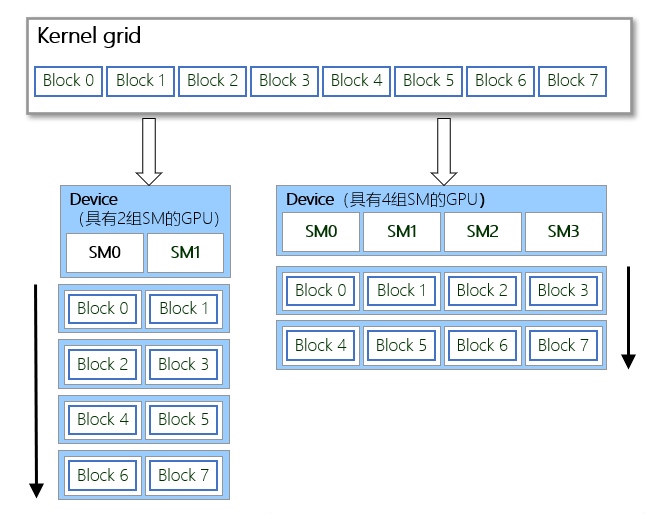Click the long black arrow on the far left

[x=36, y=390]
